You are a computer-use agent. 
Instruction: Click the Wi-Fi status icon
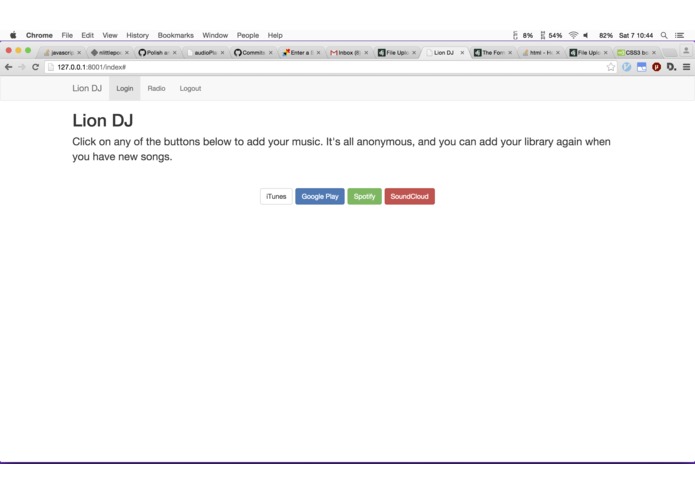pyautogui.click(x=573, y=35)
